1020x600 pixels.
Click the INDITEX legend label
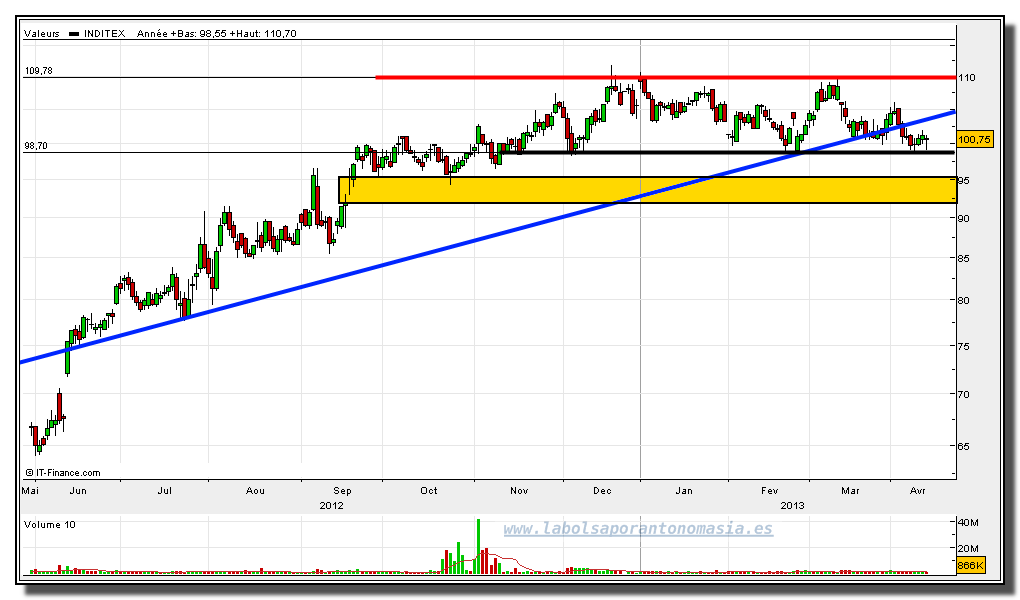point(104,33)
